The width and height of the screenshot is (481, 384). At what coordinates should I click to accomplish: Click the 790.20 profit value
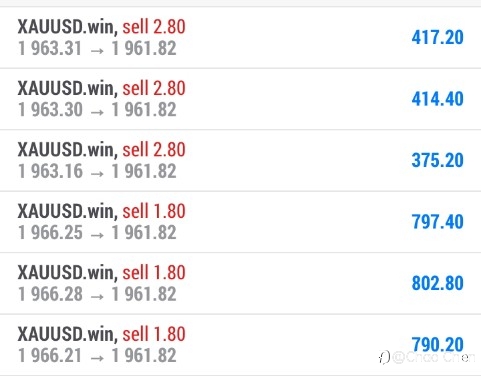pyautogui.click(x=437, y=344)
